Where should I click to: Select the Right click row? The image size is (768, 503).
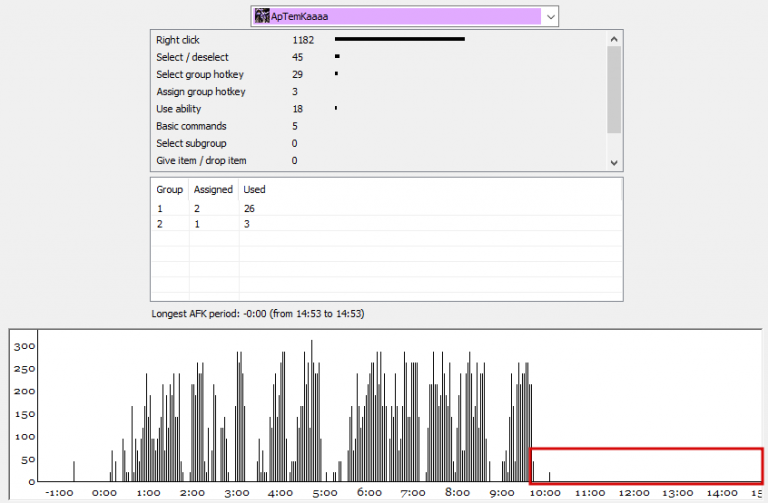click(379, 40)
